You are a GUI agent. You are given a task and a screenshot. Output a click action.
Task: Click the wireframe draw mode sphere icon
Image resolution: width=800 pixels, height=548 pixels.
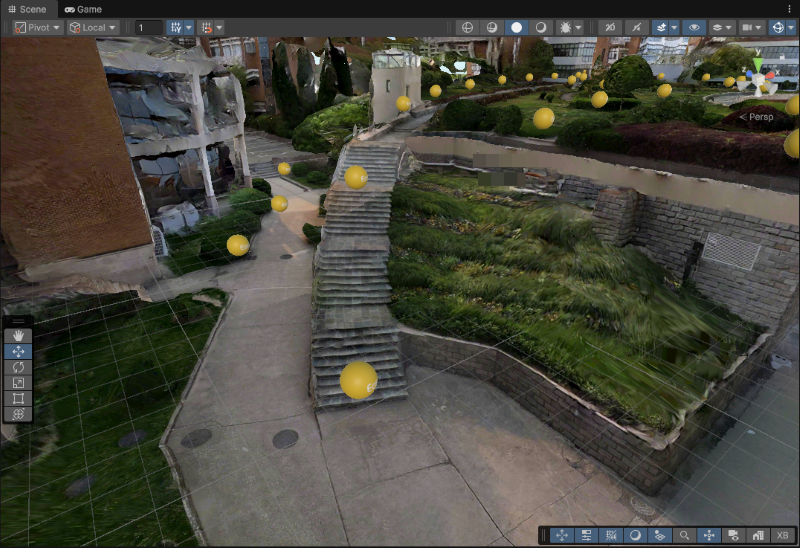point(466,27)
